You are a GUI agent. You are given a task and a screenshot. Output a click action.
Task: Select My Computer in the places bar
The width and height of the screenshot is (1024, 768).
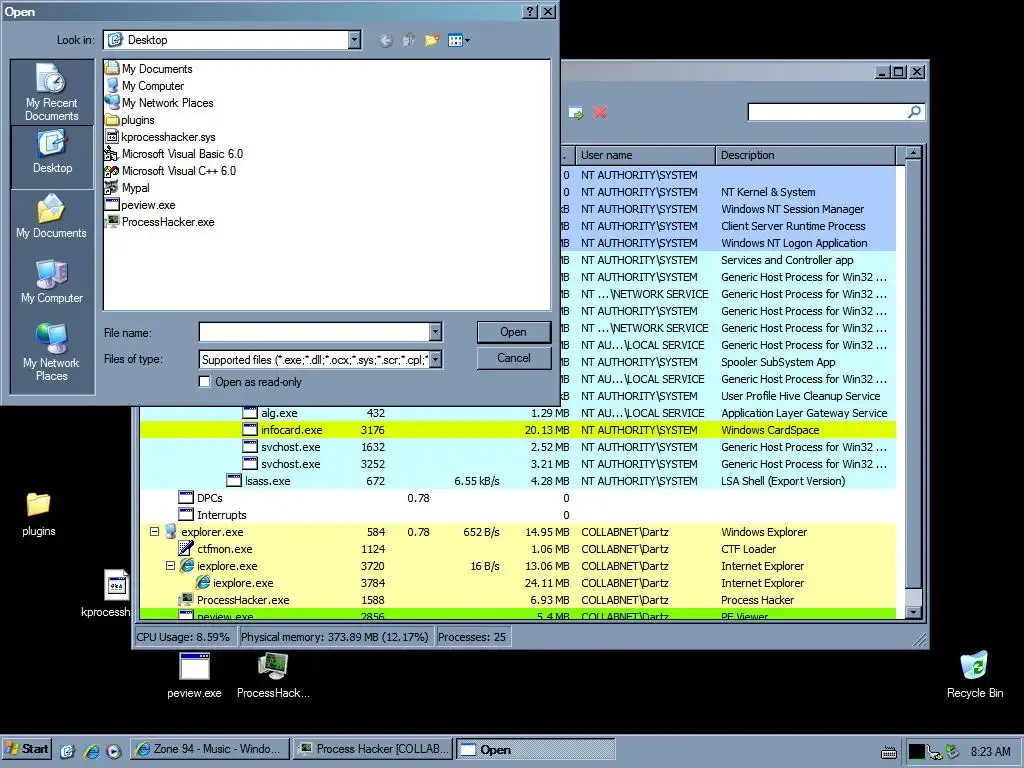(52, 281)
